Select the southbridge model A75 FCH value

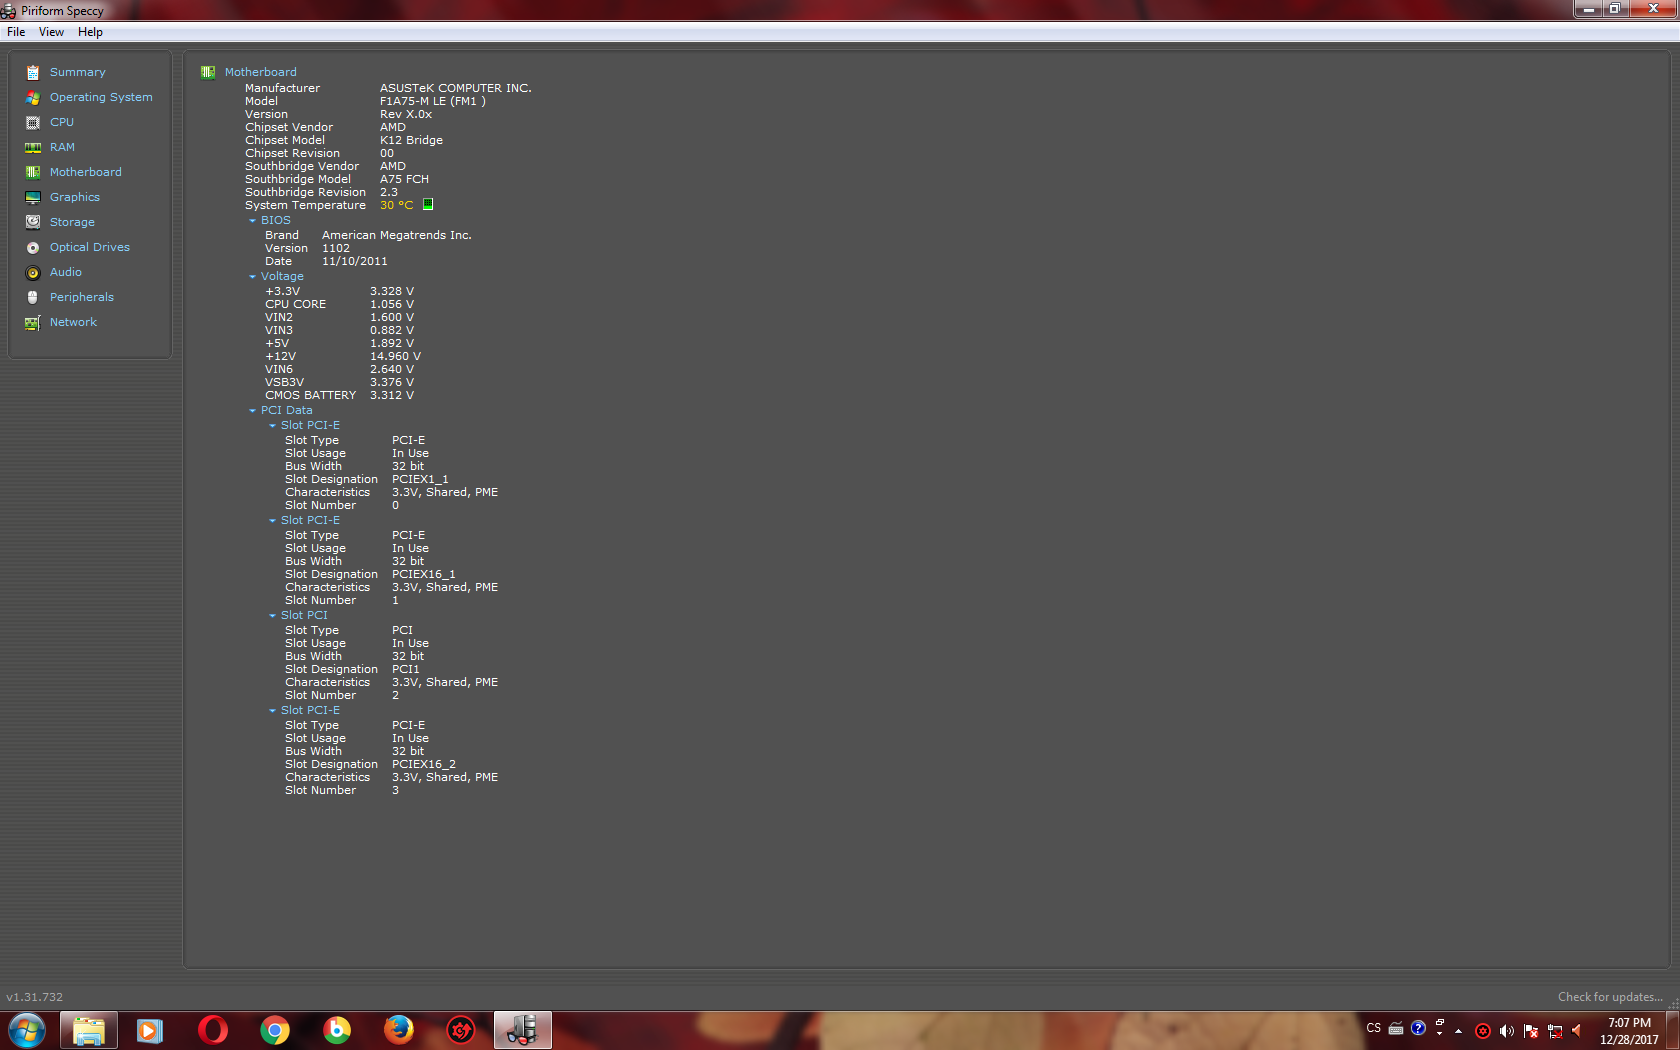(404, 179)
